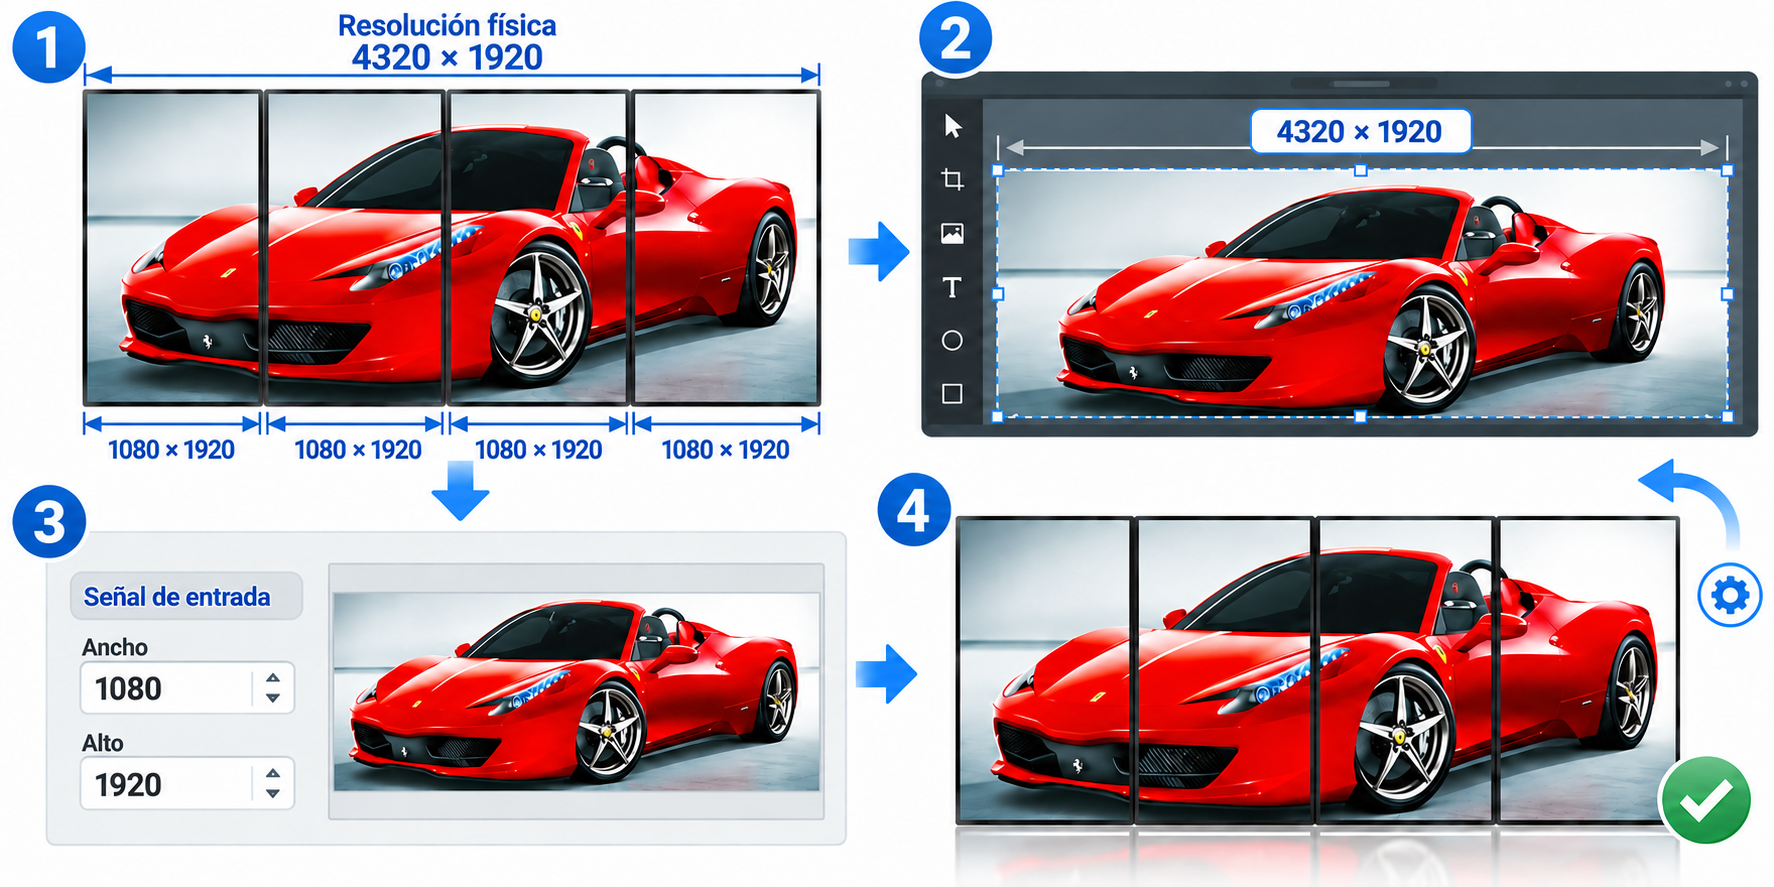
Task: Open the "Señal de entrada" tab
Action: point(186,597)
